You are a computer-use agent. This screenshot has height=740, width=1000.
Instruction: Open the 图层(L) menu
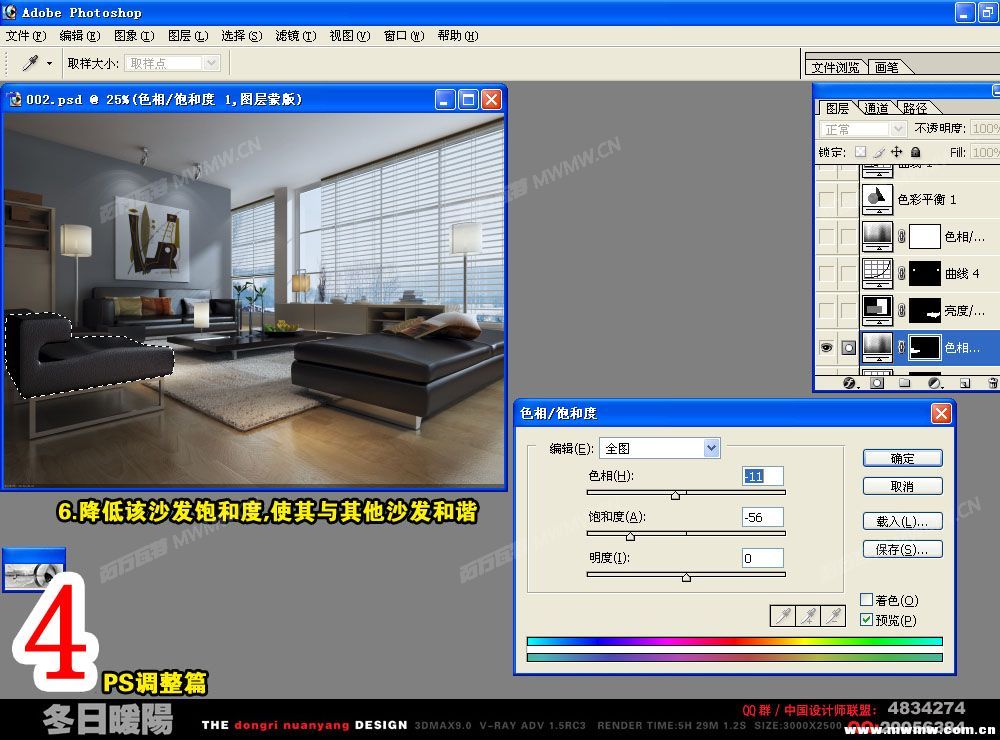[x=188, y=36]
